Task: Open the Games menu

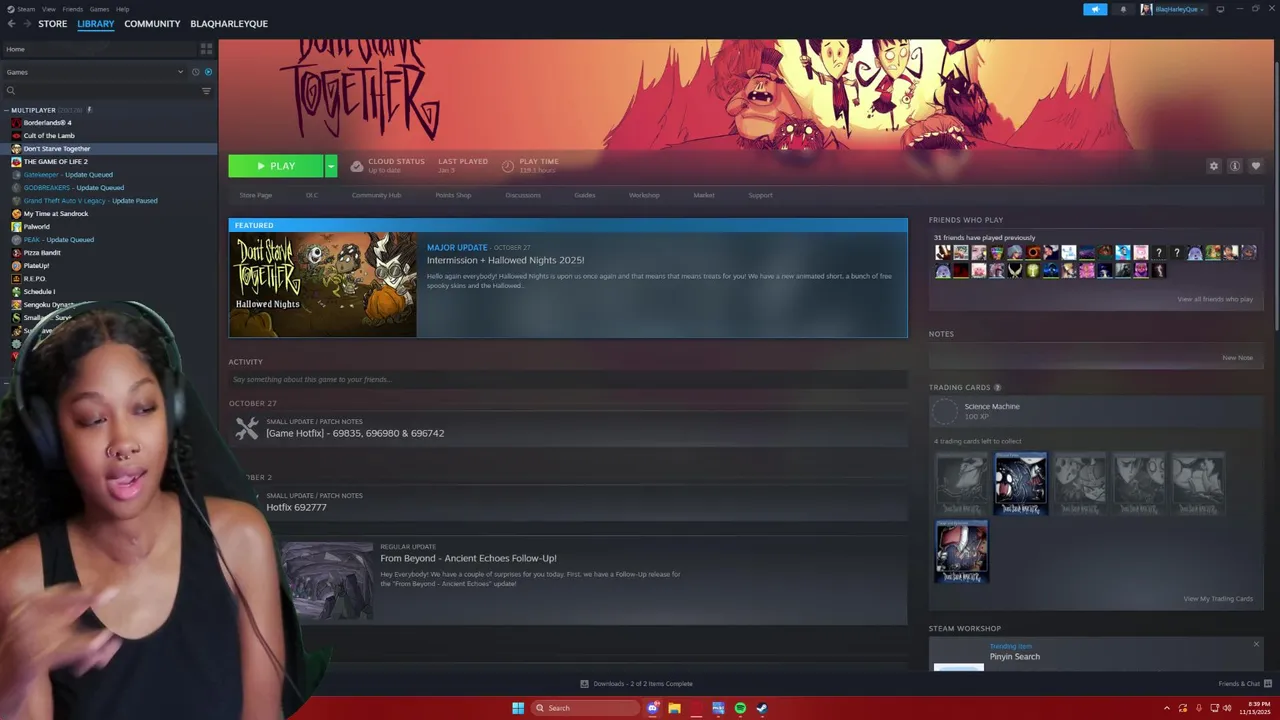Action: tap(99, 9)
